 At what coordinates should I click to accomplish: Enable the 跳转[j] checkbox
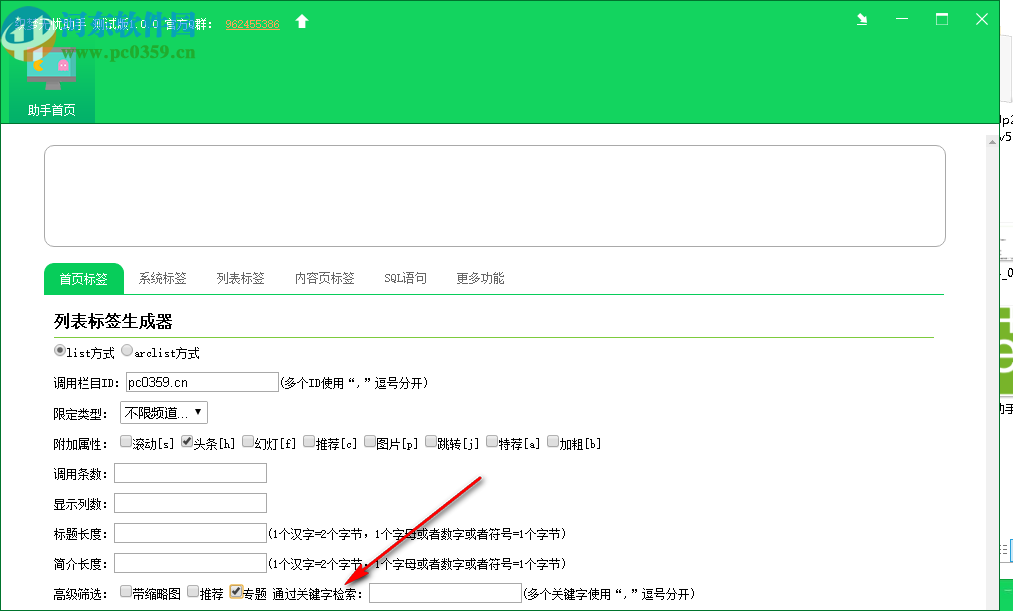(431, 442)
